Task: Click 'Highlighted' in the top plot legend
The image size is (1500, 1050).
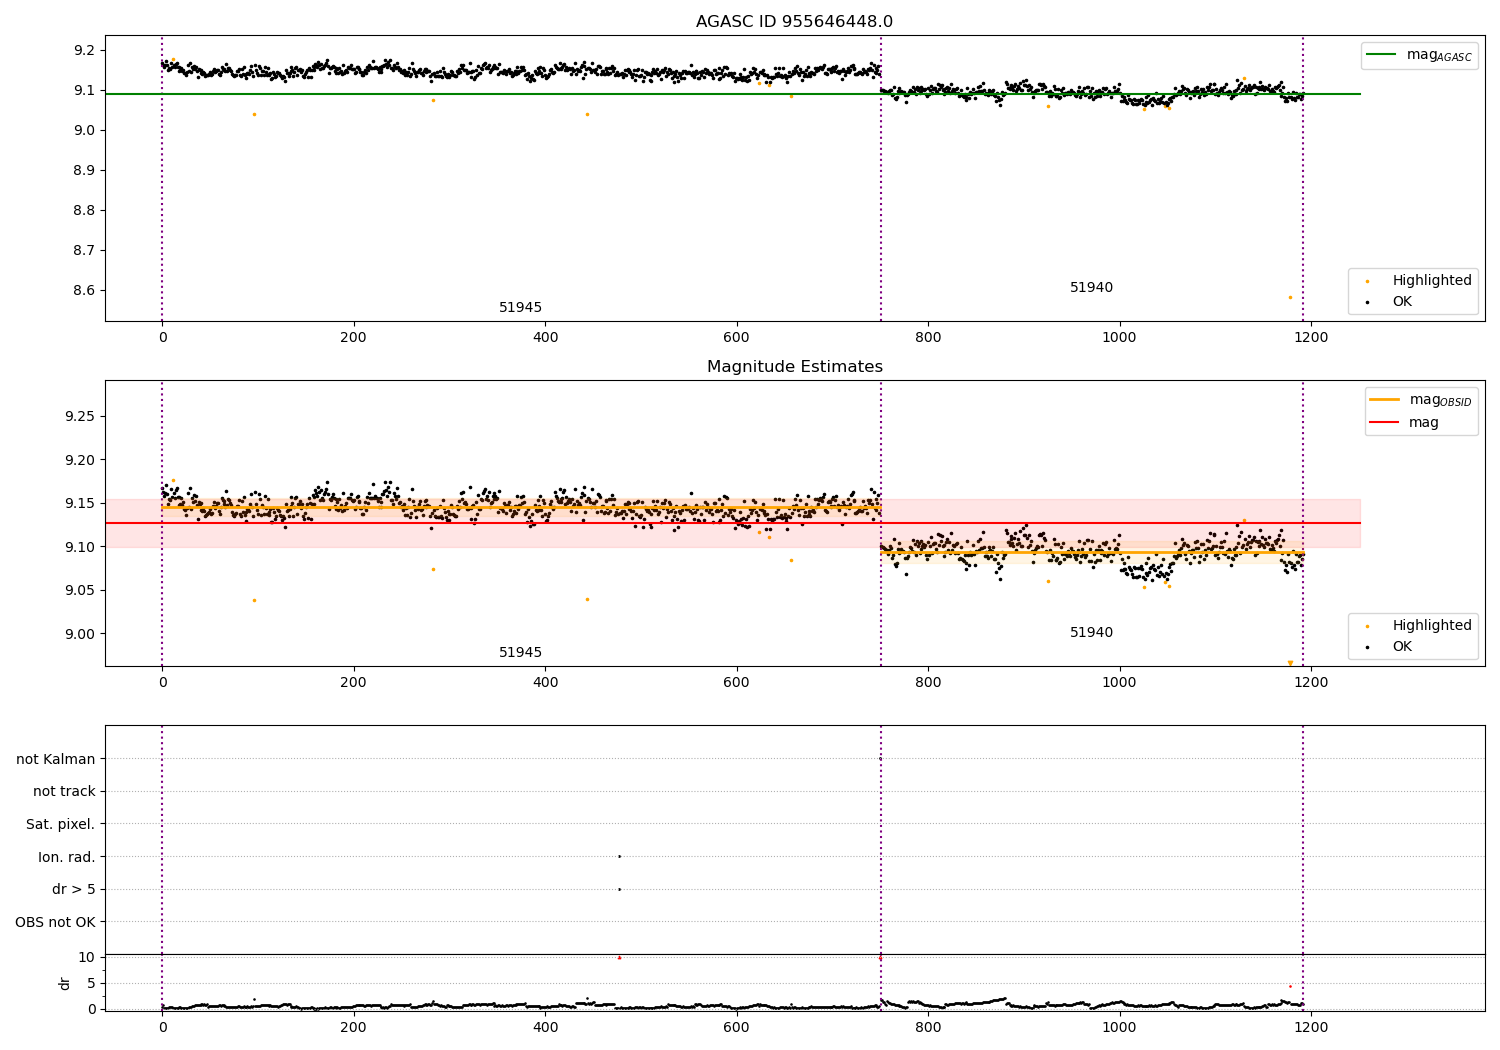Action: point(1432,280)
